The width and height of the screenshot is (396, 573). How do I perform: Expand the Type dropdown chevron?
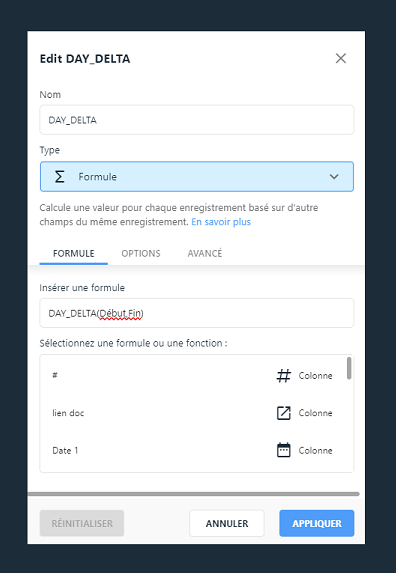tap(334, 177)
